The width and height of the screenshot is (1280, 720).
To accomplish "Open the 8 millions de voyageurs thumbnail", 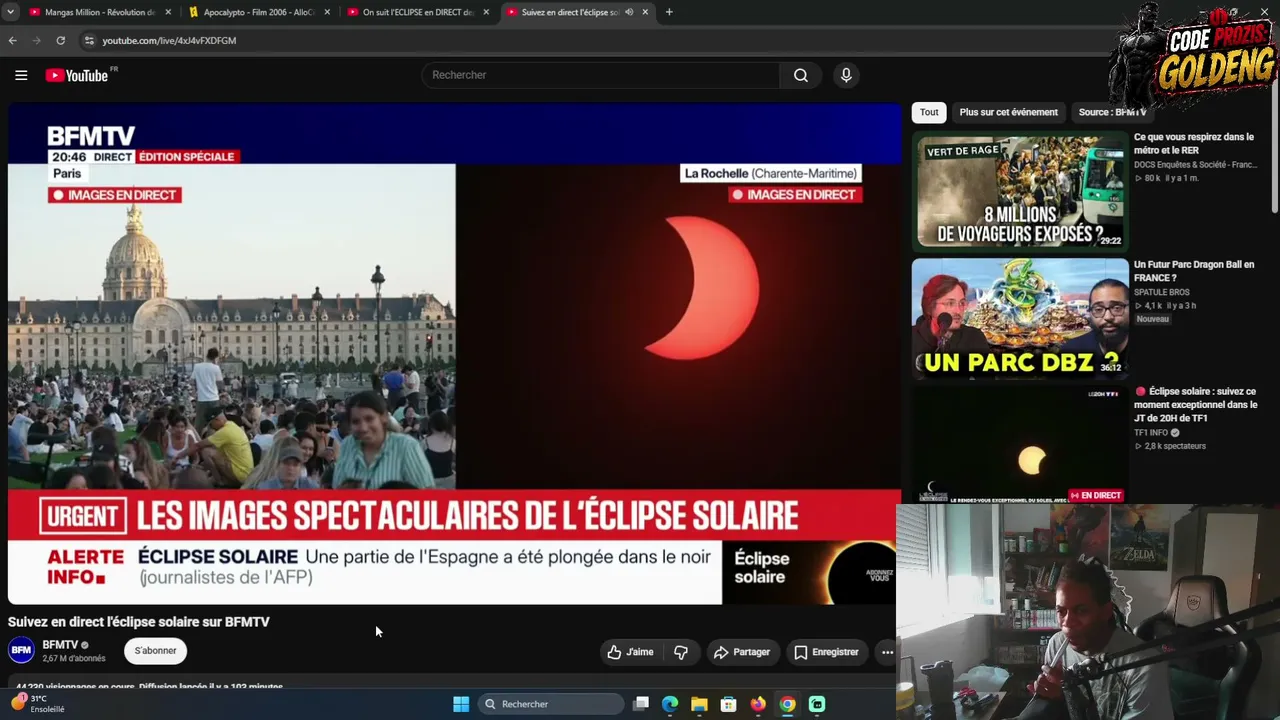I will tap(1020, 191).
